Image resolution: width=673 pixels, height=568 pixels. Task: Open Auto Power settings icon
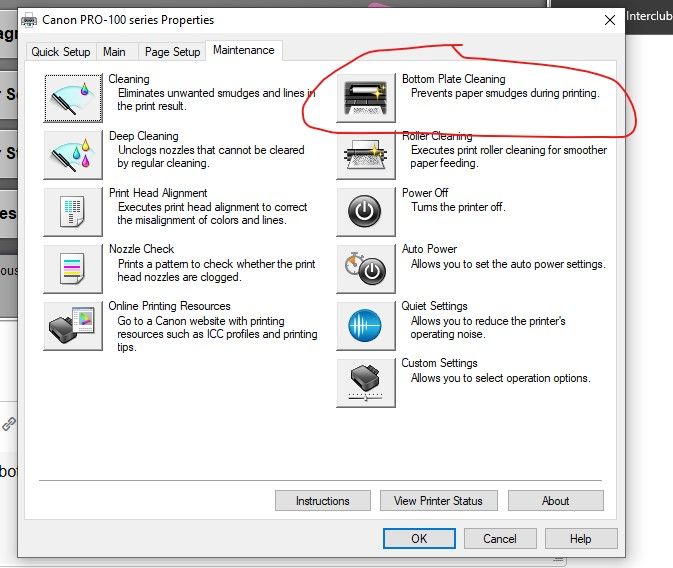(366, 269)
